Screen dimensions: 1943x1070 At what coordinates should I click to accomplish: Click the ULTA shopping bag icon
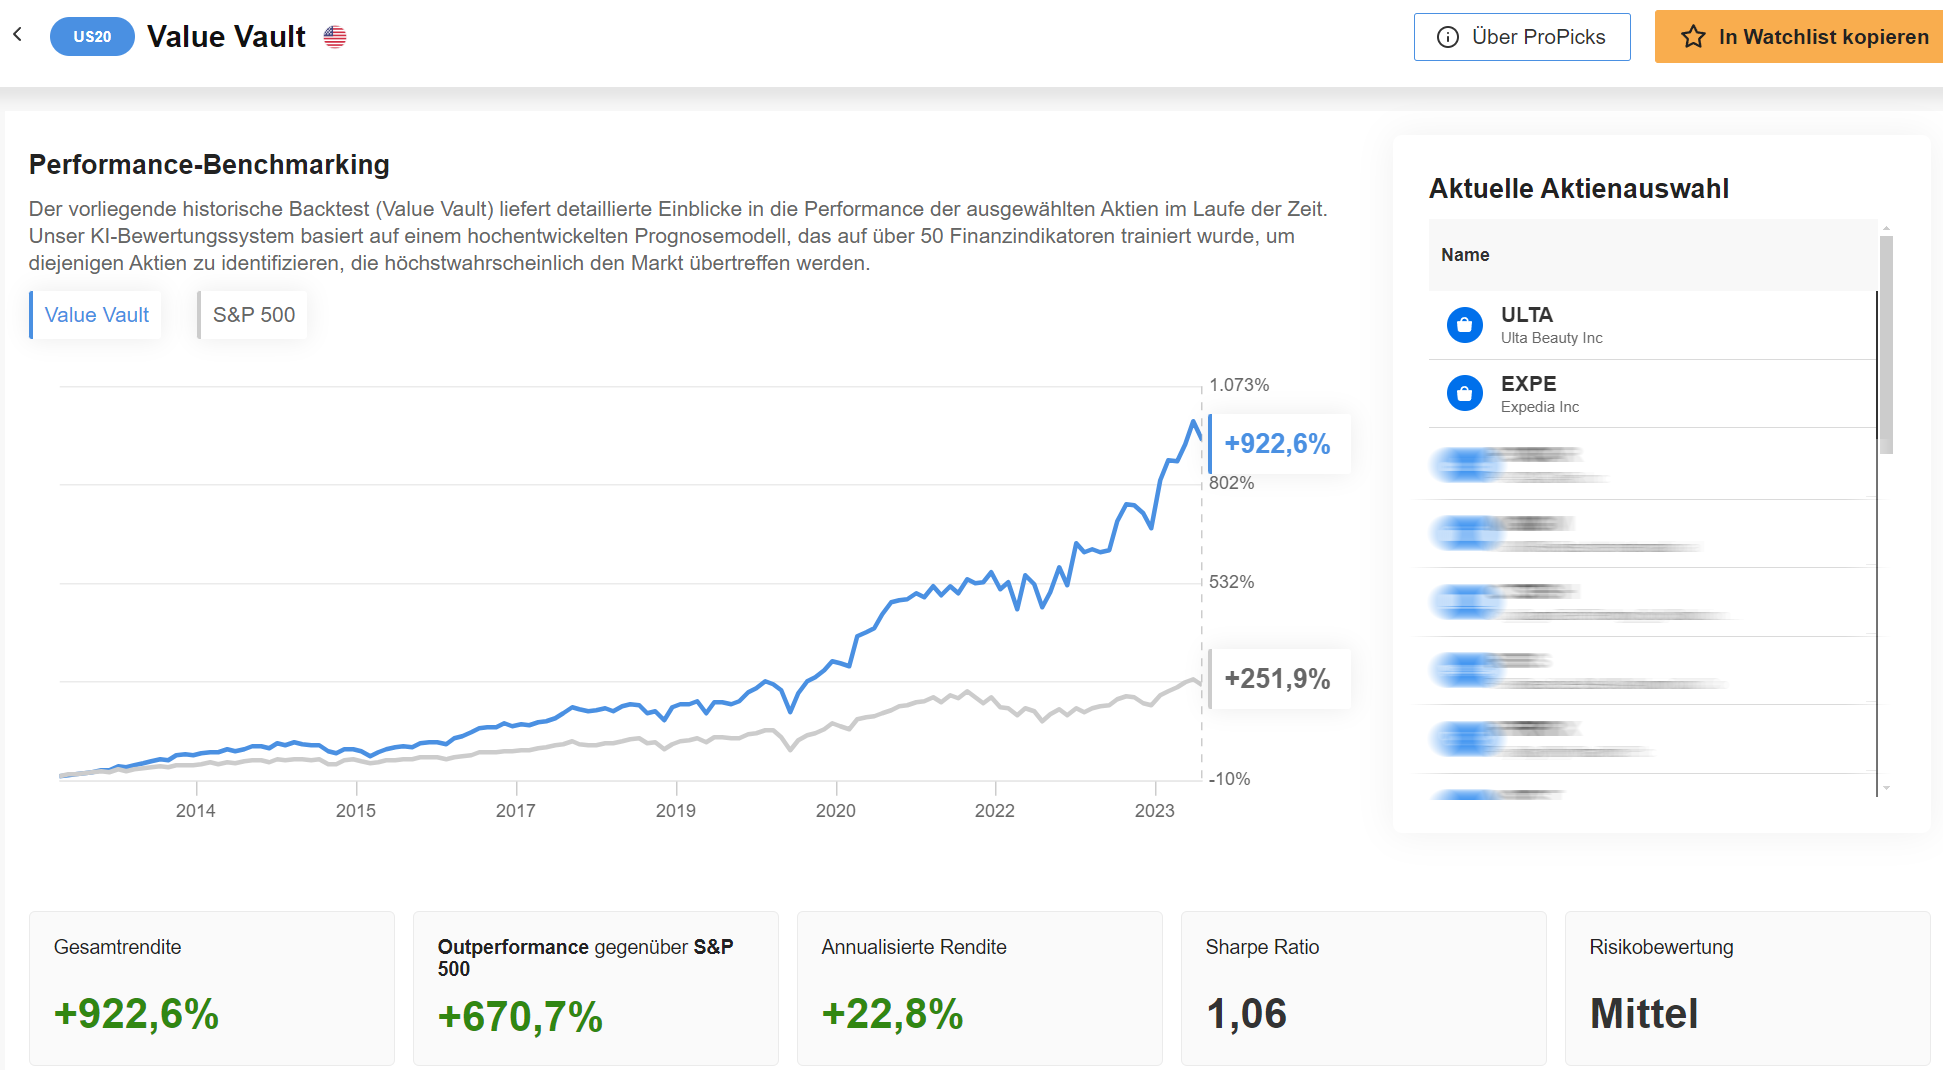[x=1465, y=325]
